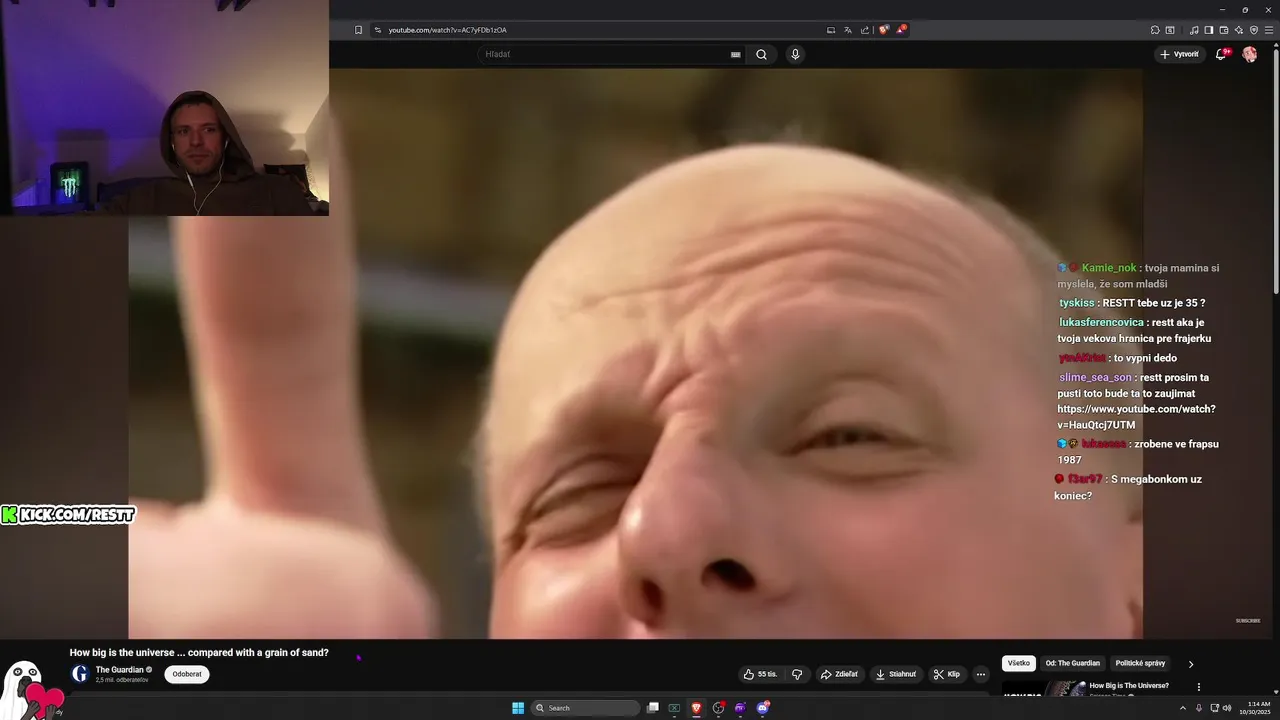
Task: Select the Politické správy chip
Action: tap(1141, 663)
